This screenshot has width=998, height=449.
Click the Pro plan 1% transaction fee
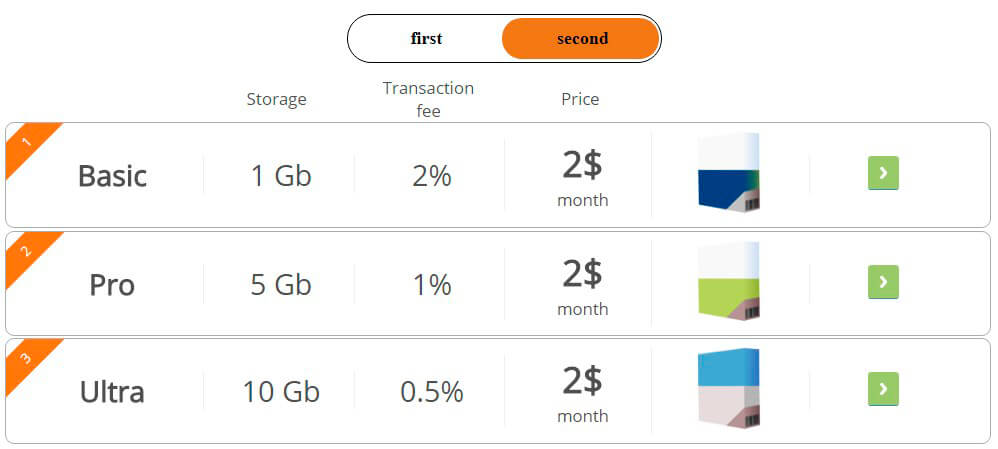(x=432, y=285)
